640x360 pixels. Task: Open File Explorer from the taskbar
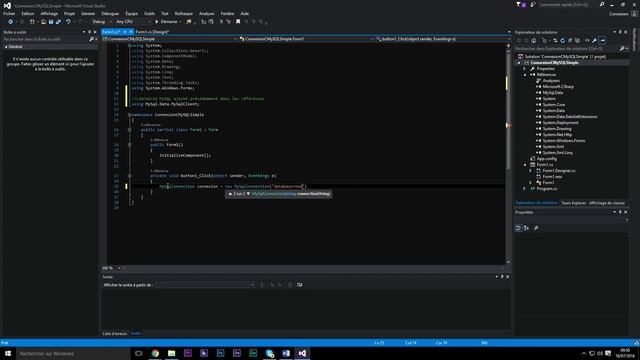click(x=171, y=353)
